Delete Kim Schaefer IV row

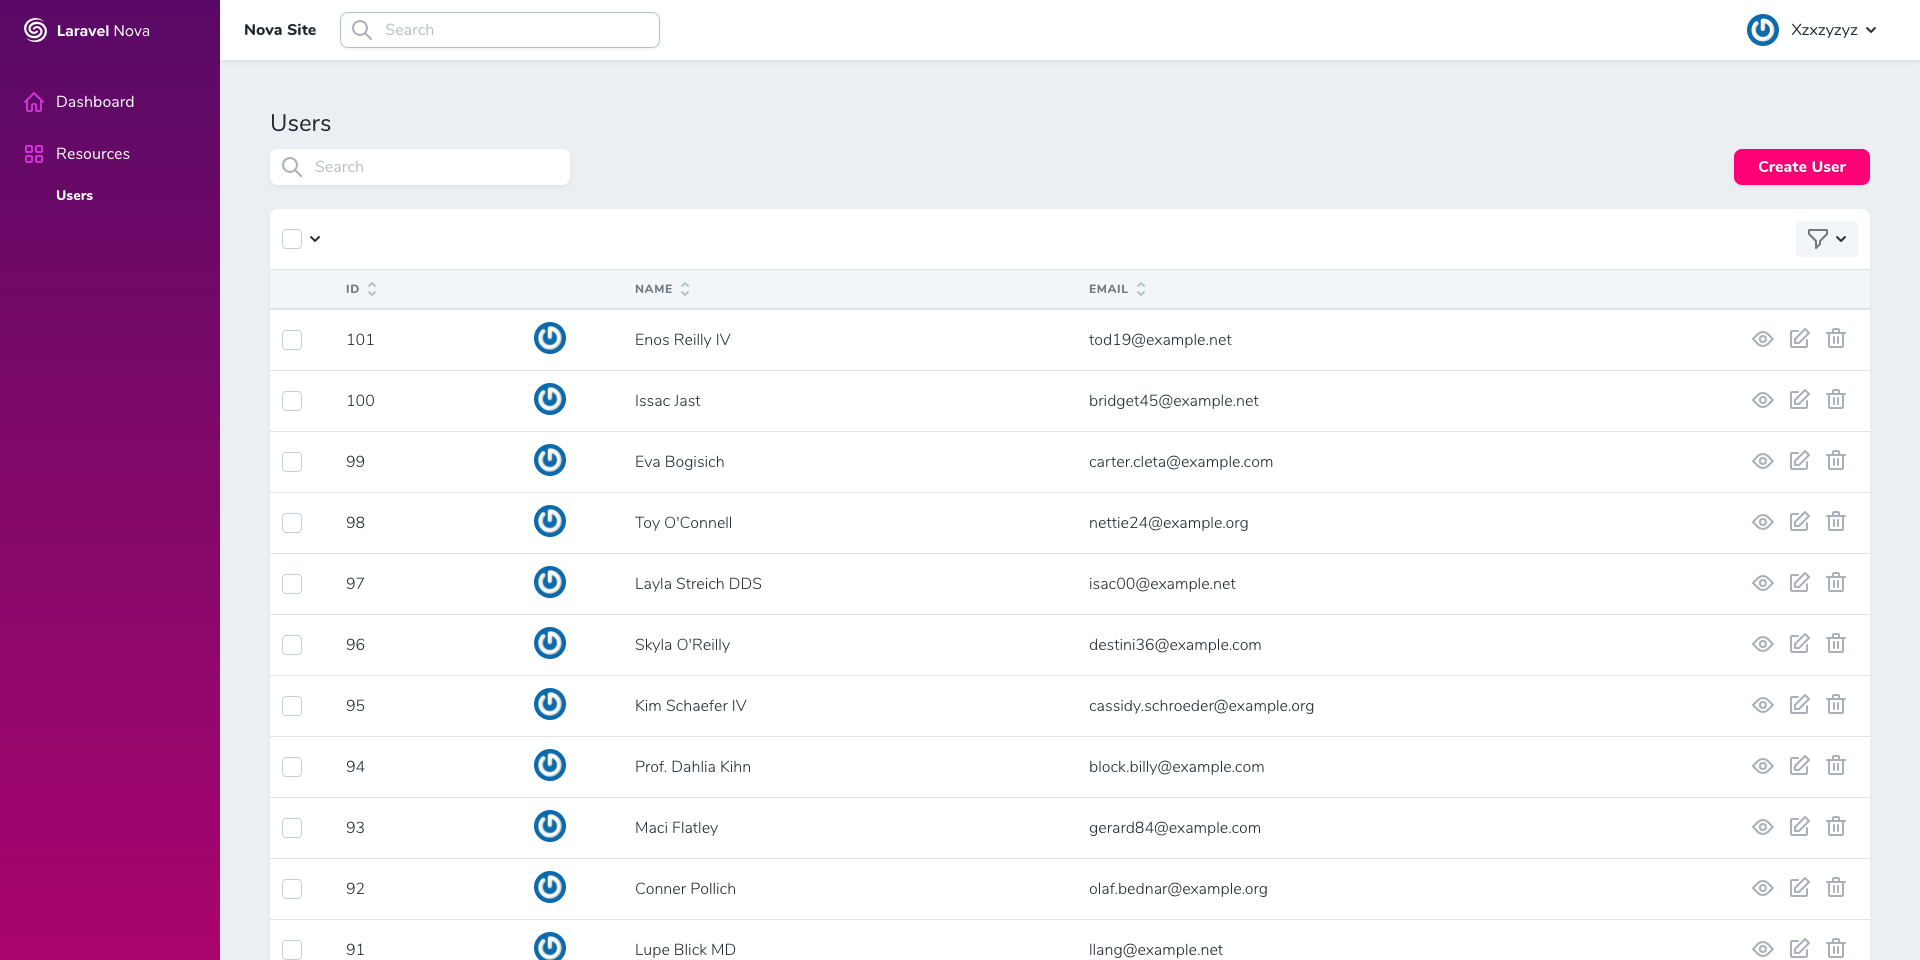coord(1836,704)
